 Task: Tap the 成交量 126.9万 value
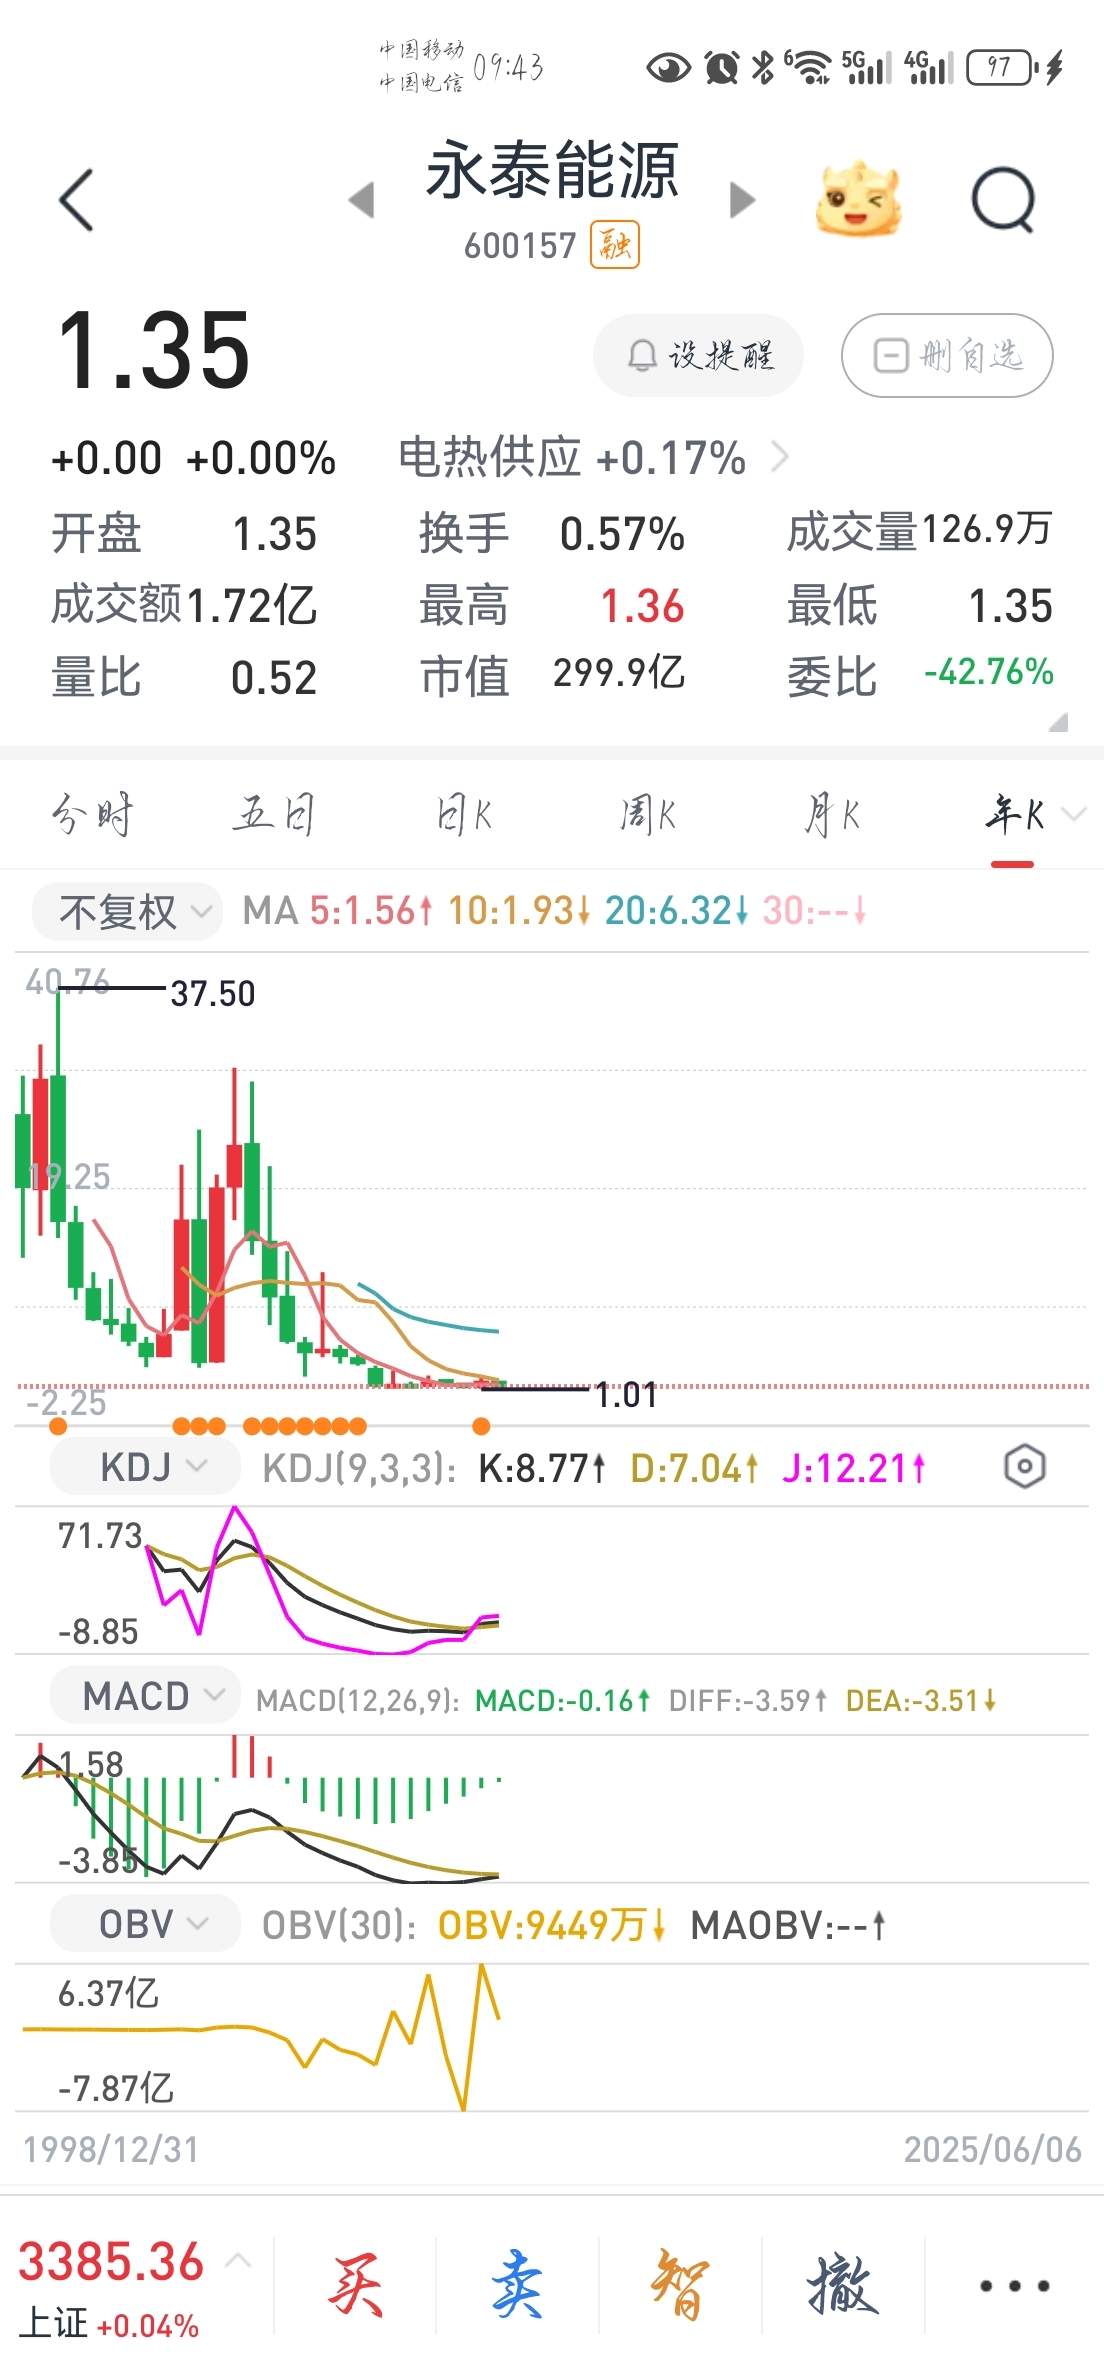(x=986, y=530)
